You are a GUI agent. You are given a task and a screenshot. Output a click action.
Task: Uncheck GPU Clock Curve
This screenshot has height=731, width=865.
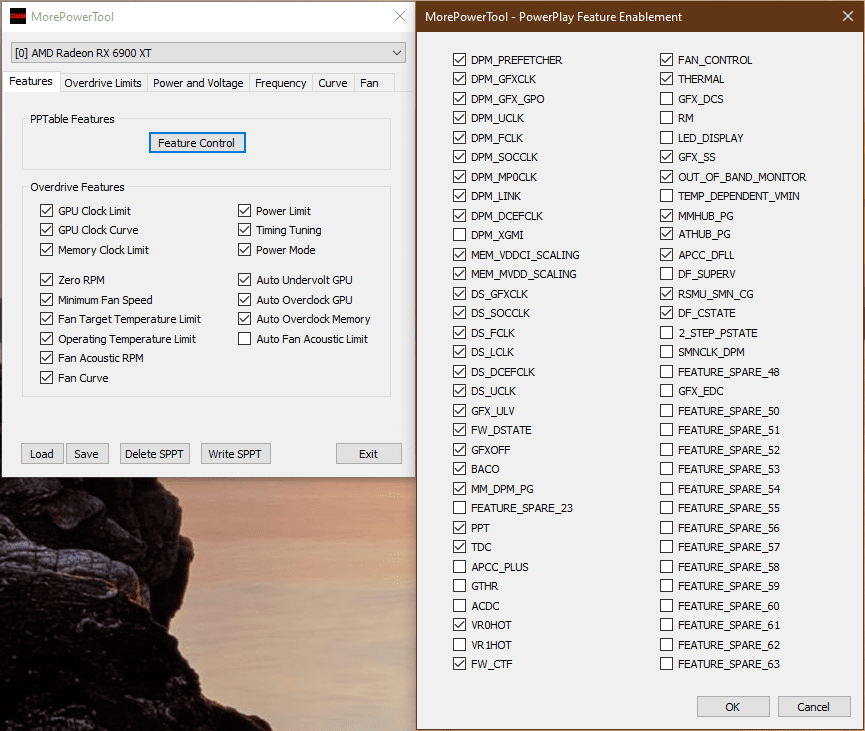pyautogui.click(x=46, y=230)
